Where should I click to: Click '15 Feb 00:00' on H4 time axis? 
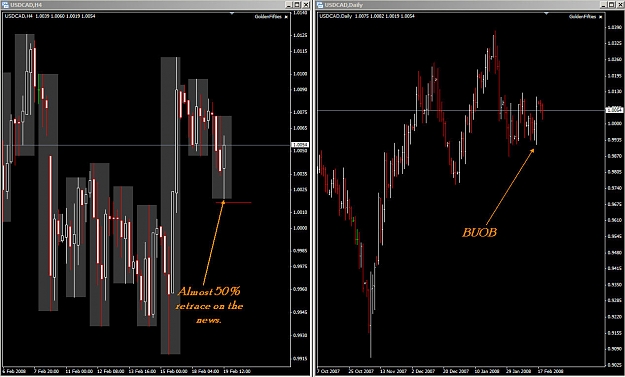[x=173, y=371]
